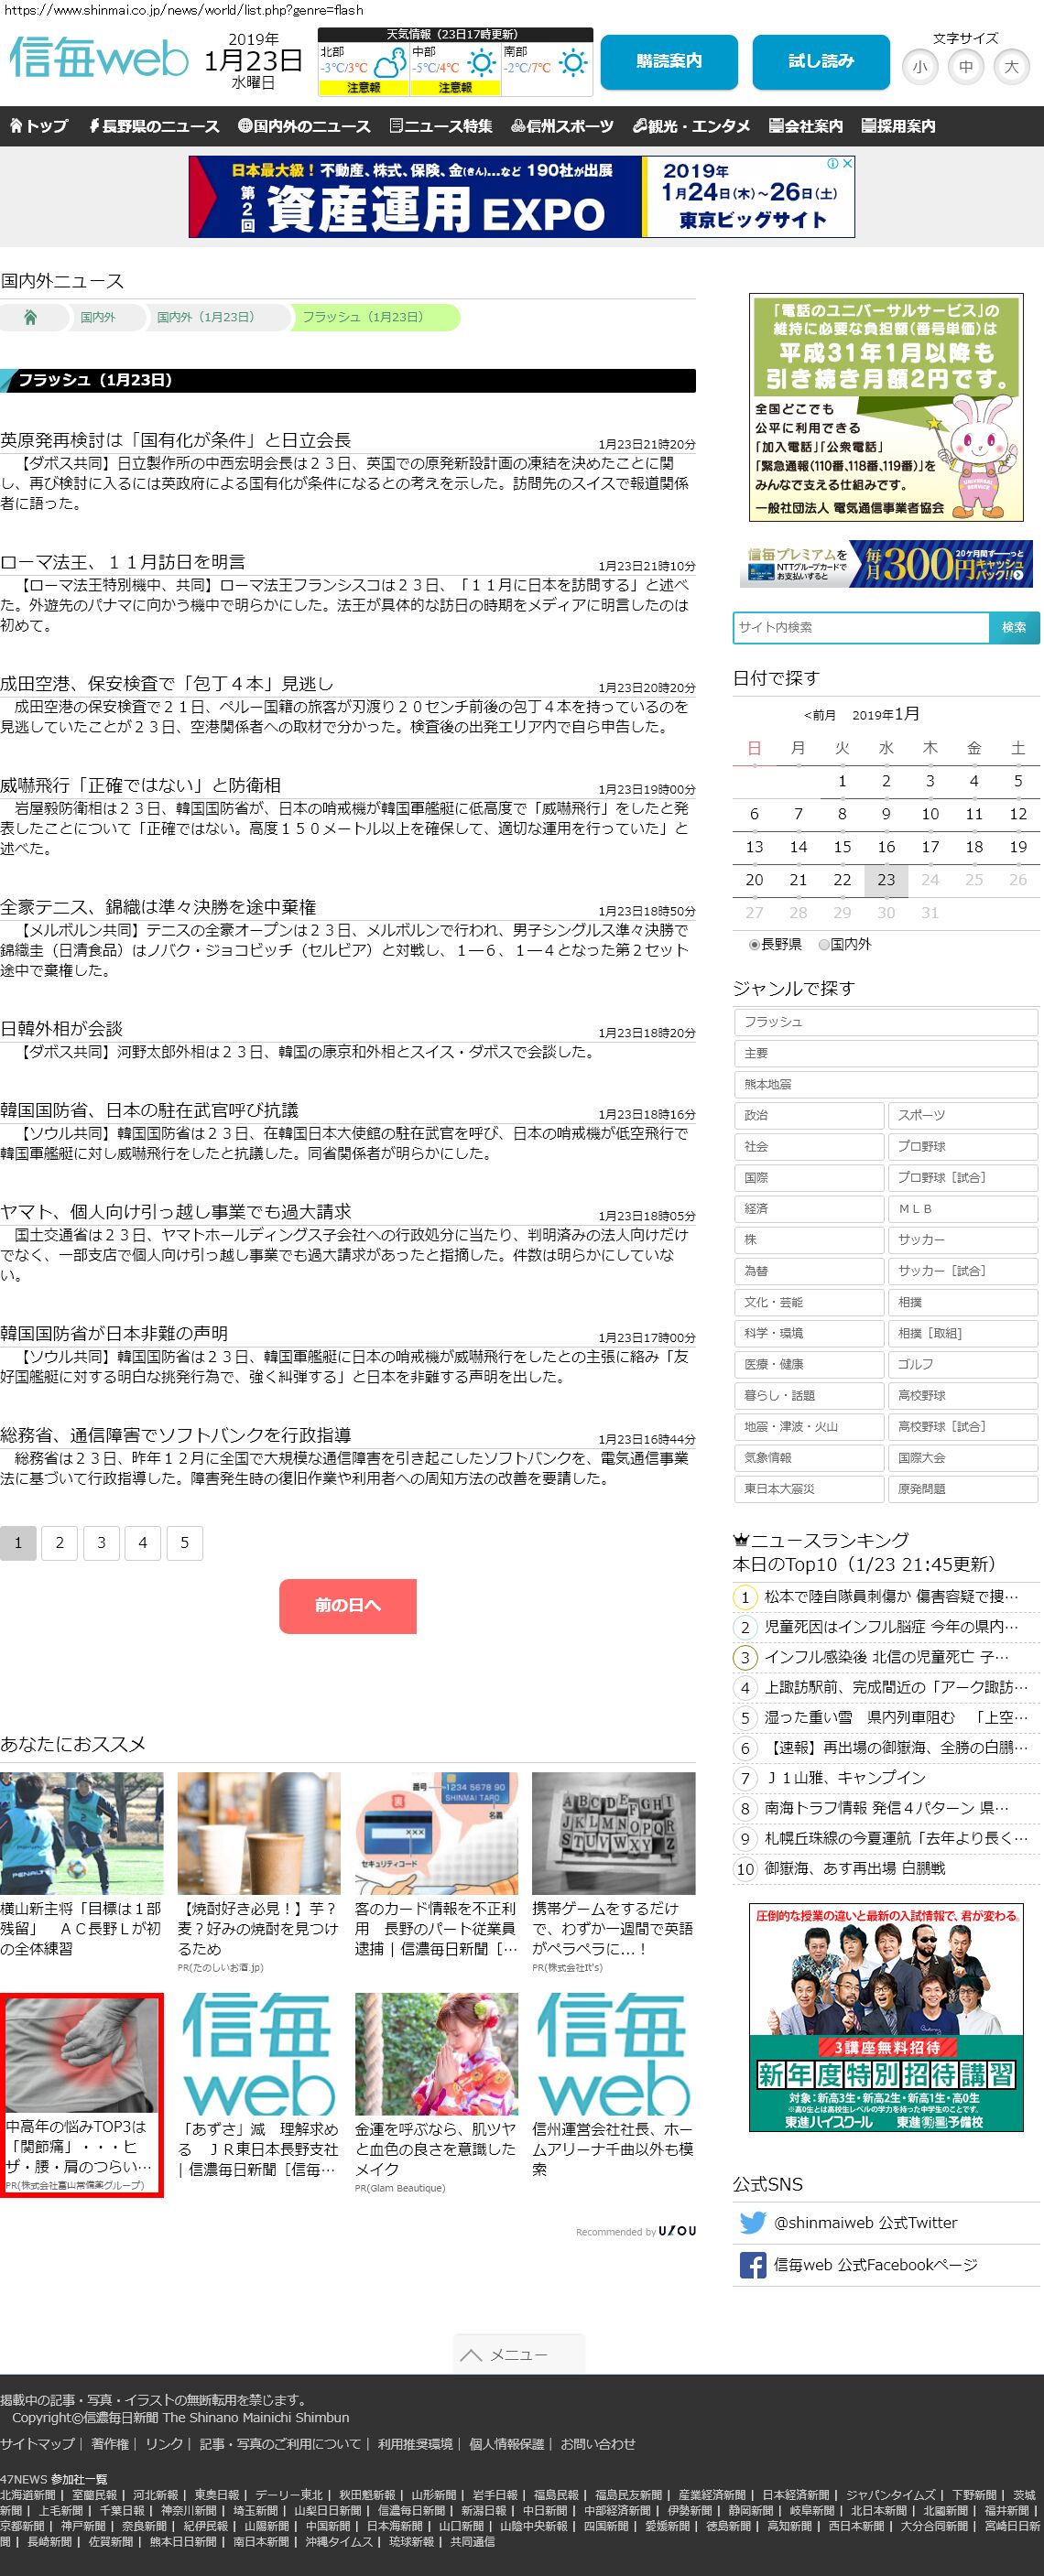Image resolution: width=1044 pixels, height=2576 pixels.
Task: Click the Twitter bird icon
Action: pyautogui.click(x=752, y=2222)
